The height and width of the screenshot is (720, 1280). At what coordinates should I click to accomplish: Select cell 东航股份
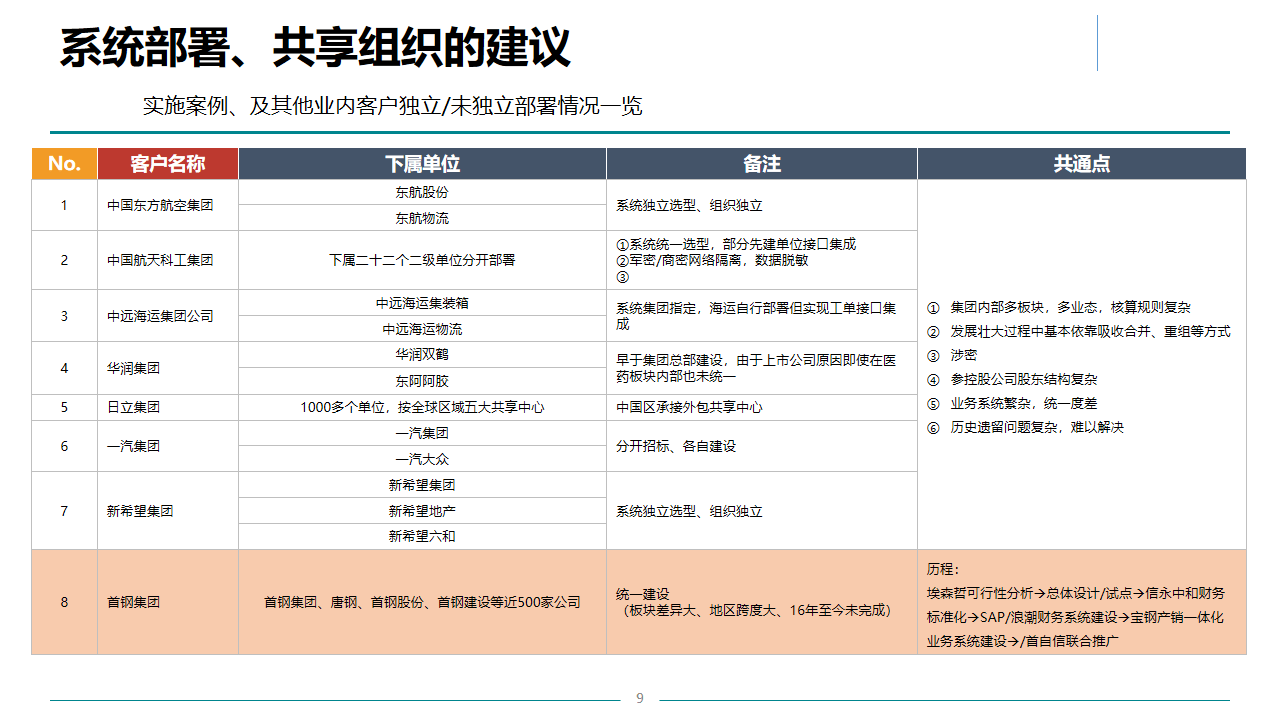point(422,192)
